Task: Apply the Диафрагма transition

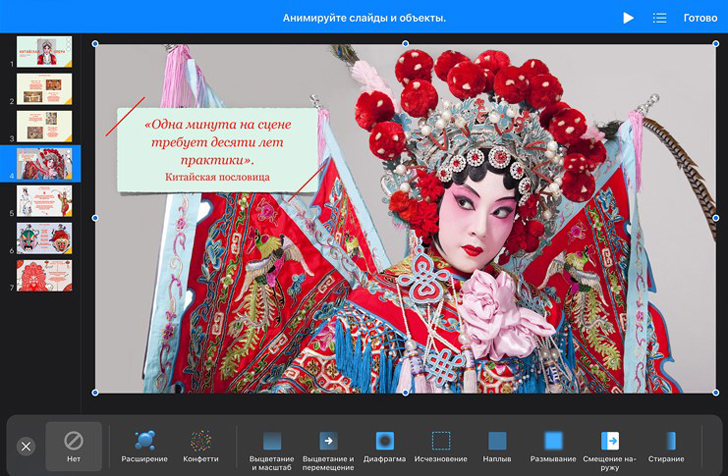Action: (384, 447)
